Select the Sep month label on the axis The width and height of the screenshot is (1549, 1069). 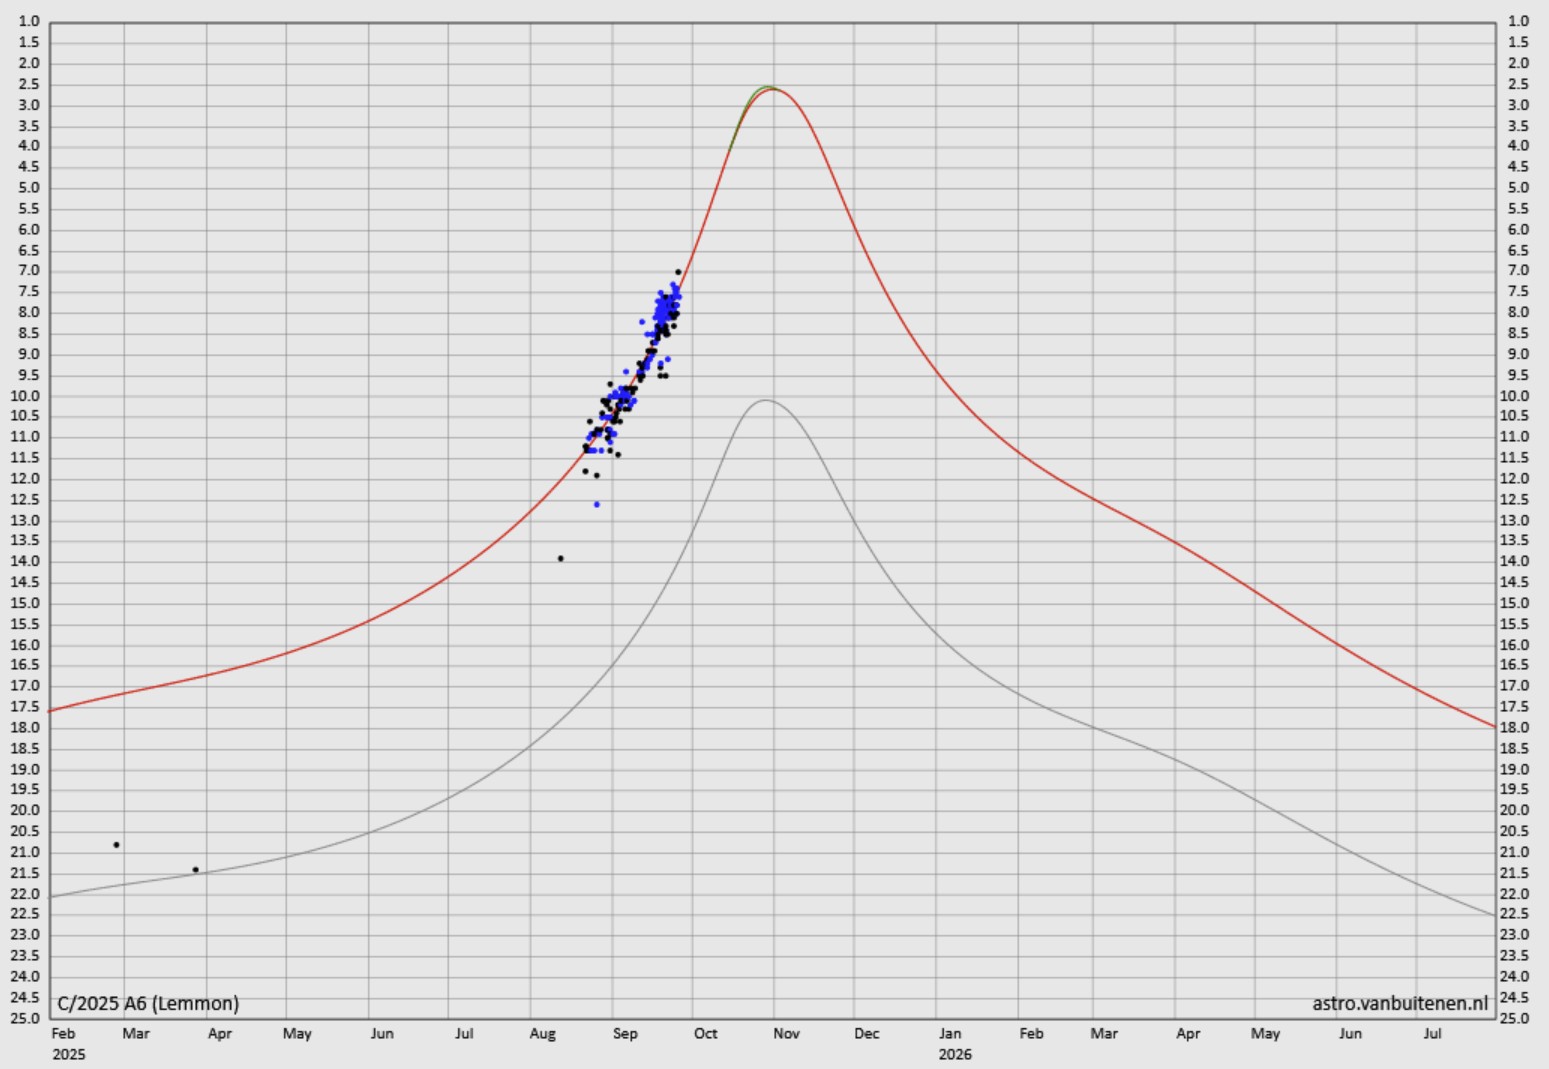[x=625, y=1033]
